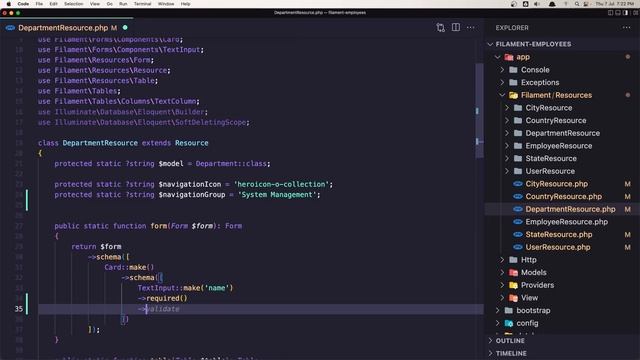
Task: Click notification bell icon in menu bar
Action: click(x=552, y=4)
